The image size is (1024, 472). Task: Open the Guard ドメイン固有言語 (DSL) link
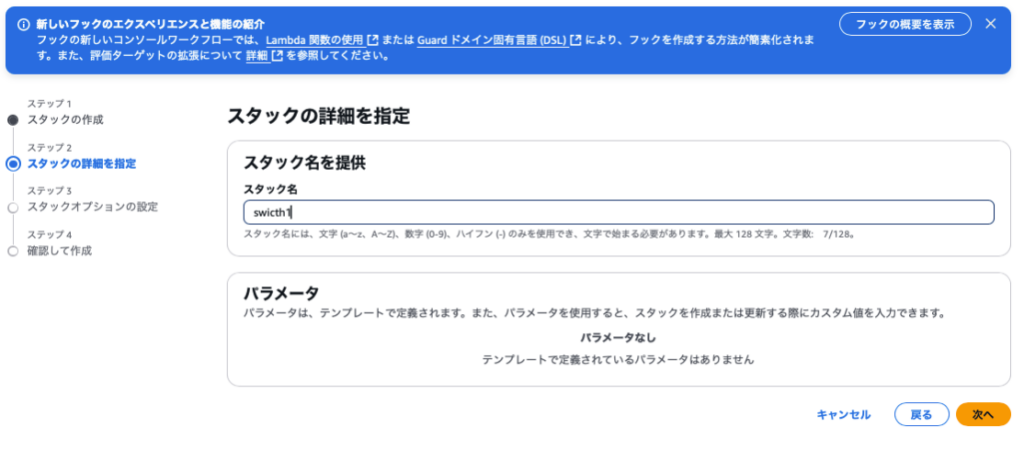pyautogui.click(x=488, y=39)
